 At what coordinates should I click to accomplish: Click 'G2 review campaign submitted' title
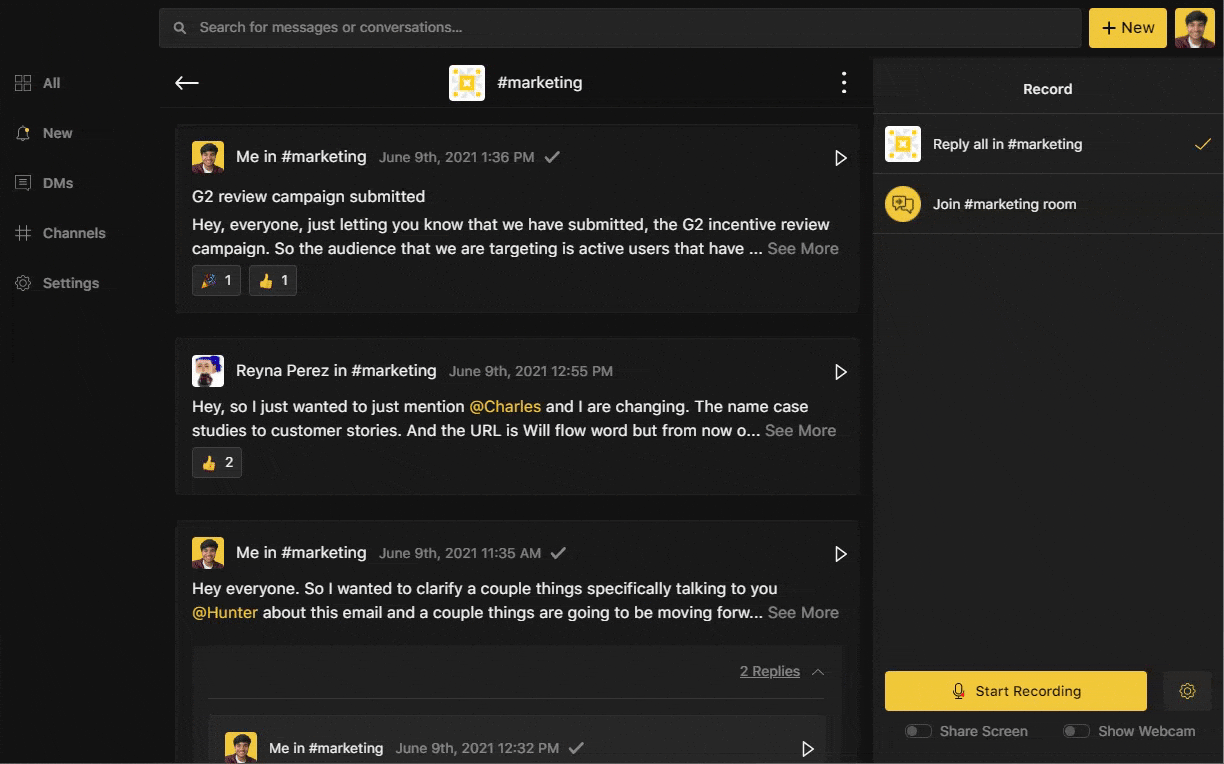coord(309,196)
